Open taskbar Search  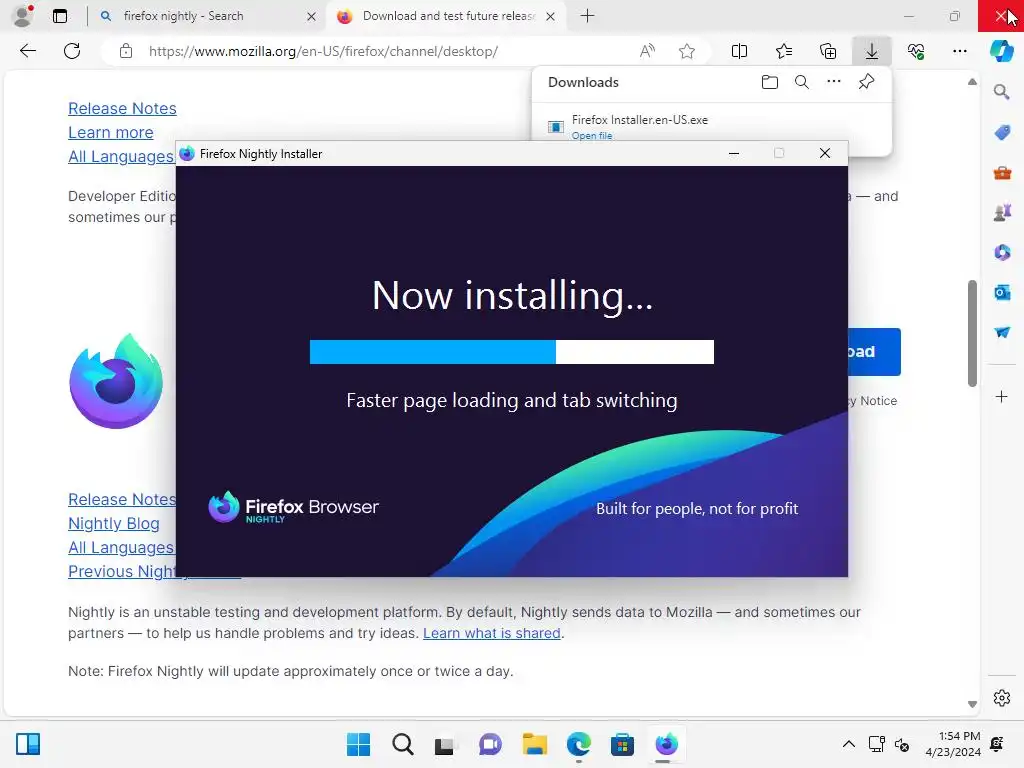click(403, 744)
